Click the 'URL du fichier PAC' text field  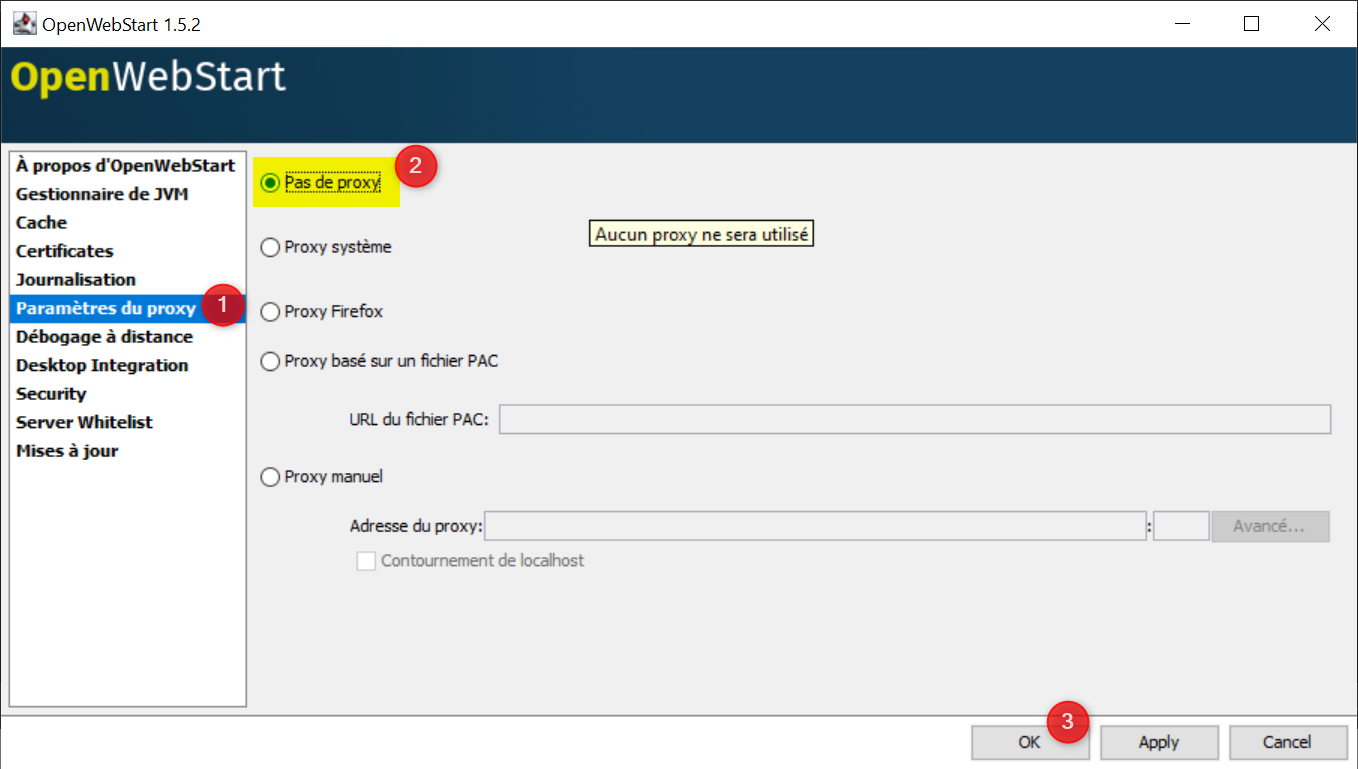(914, 420)
